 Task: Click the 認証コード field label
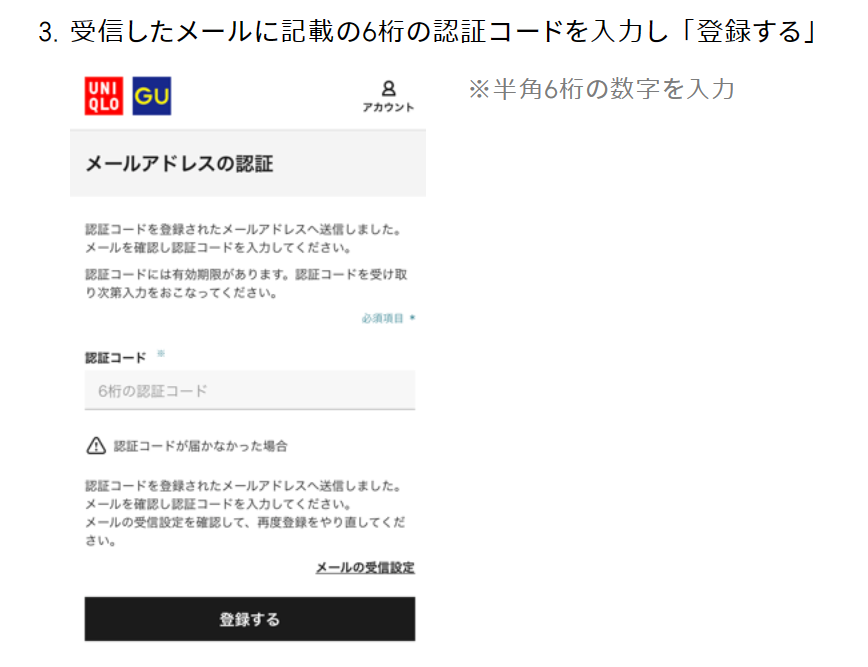116,358
